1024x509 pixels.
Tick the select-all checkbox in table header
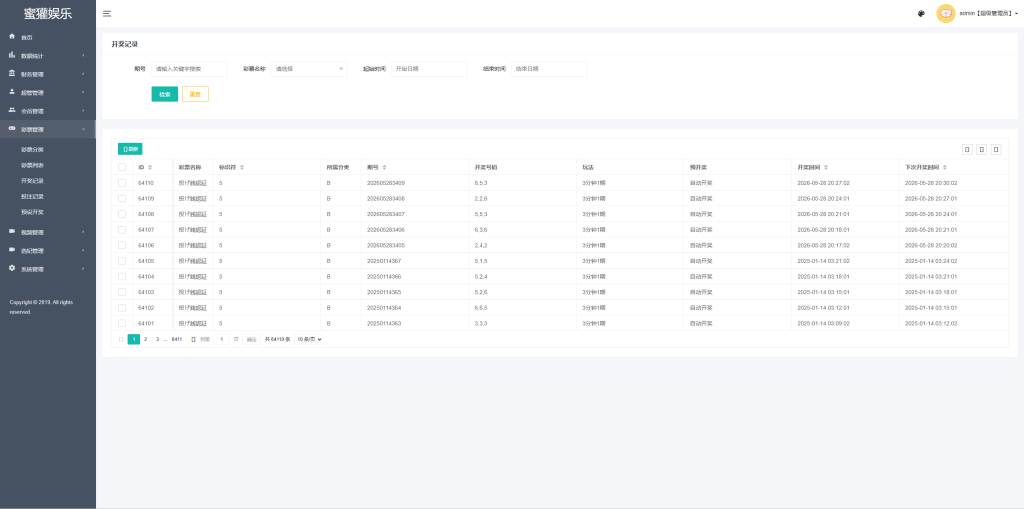pos(121,167)
